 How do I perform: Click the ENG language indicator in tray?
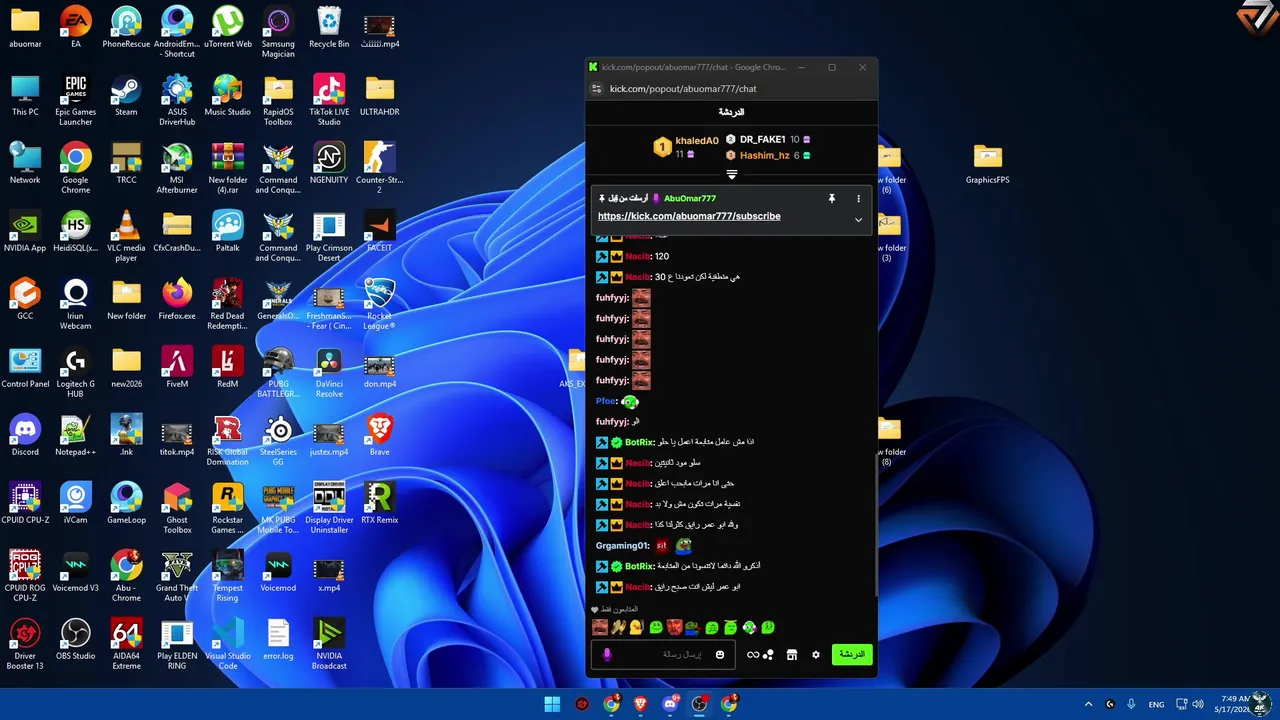point(1156,704)
